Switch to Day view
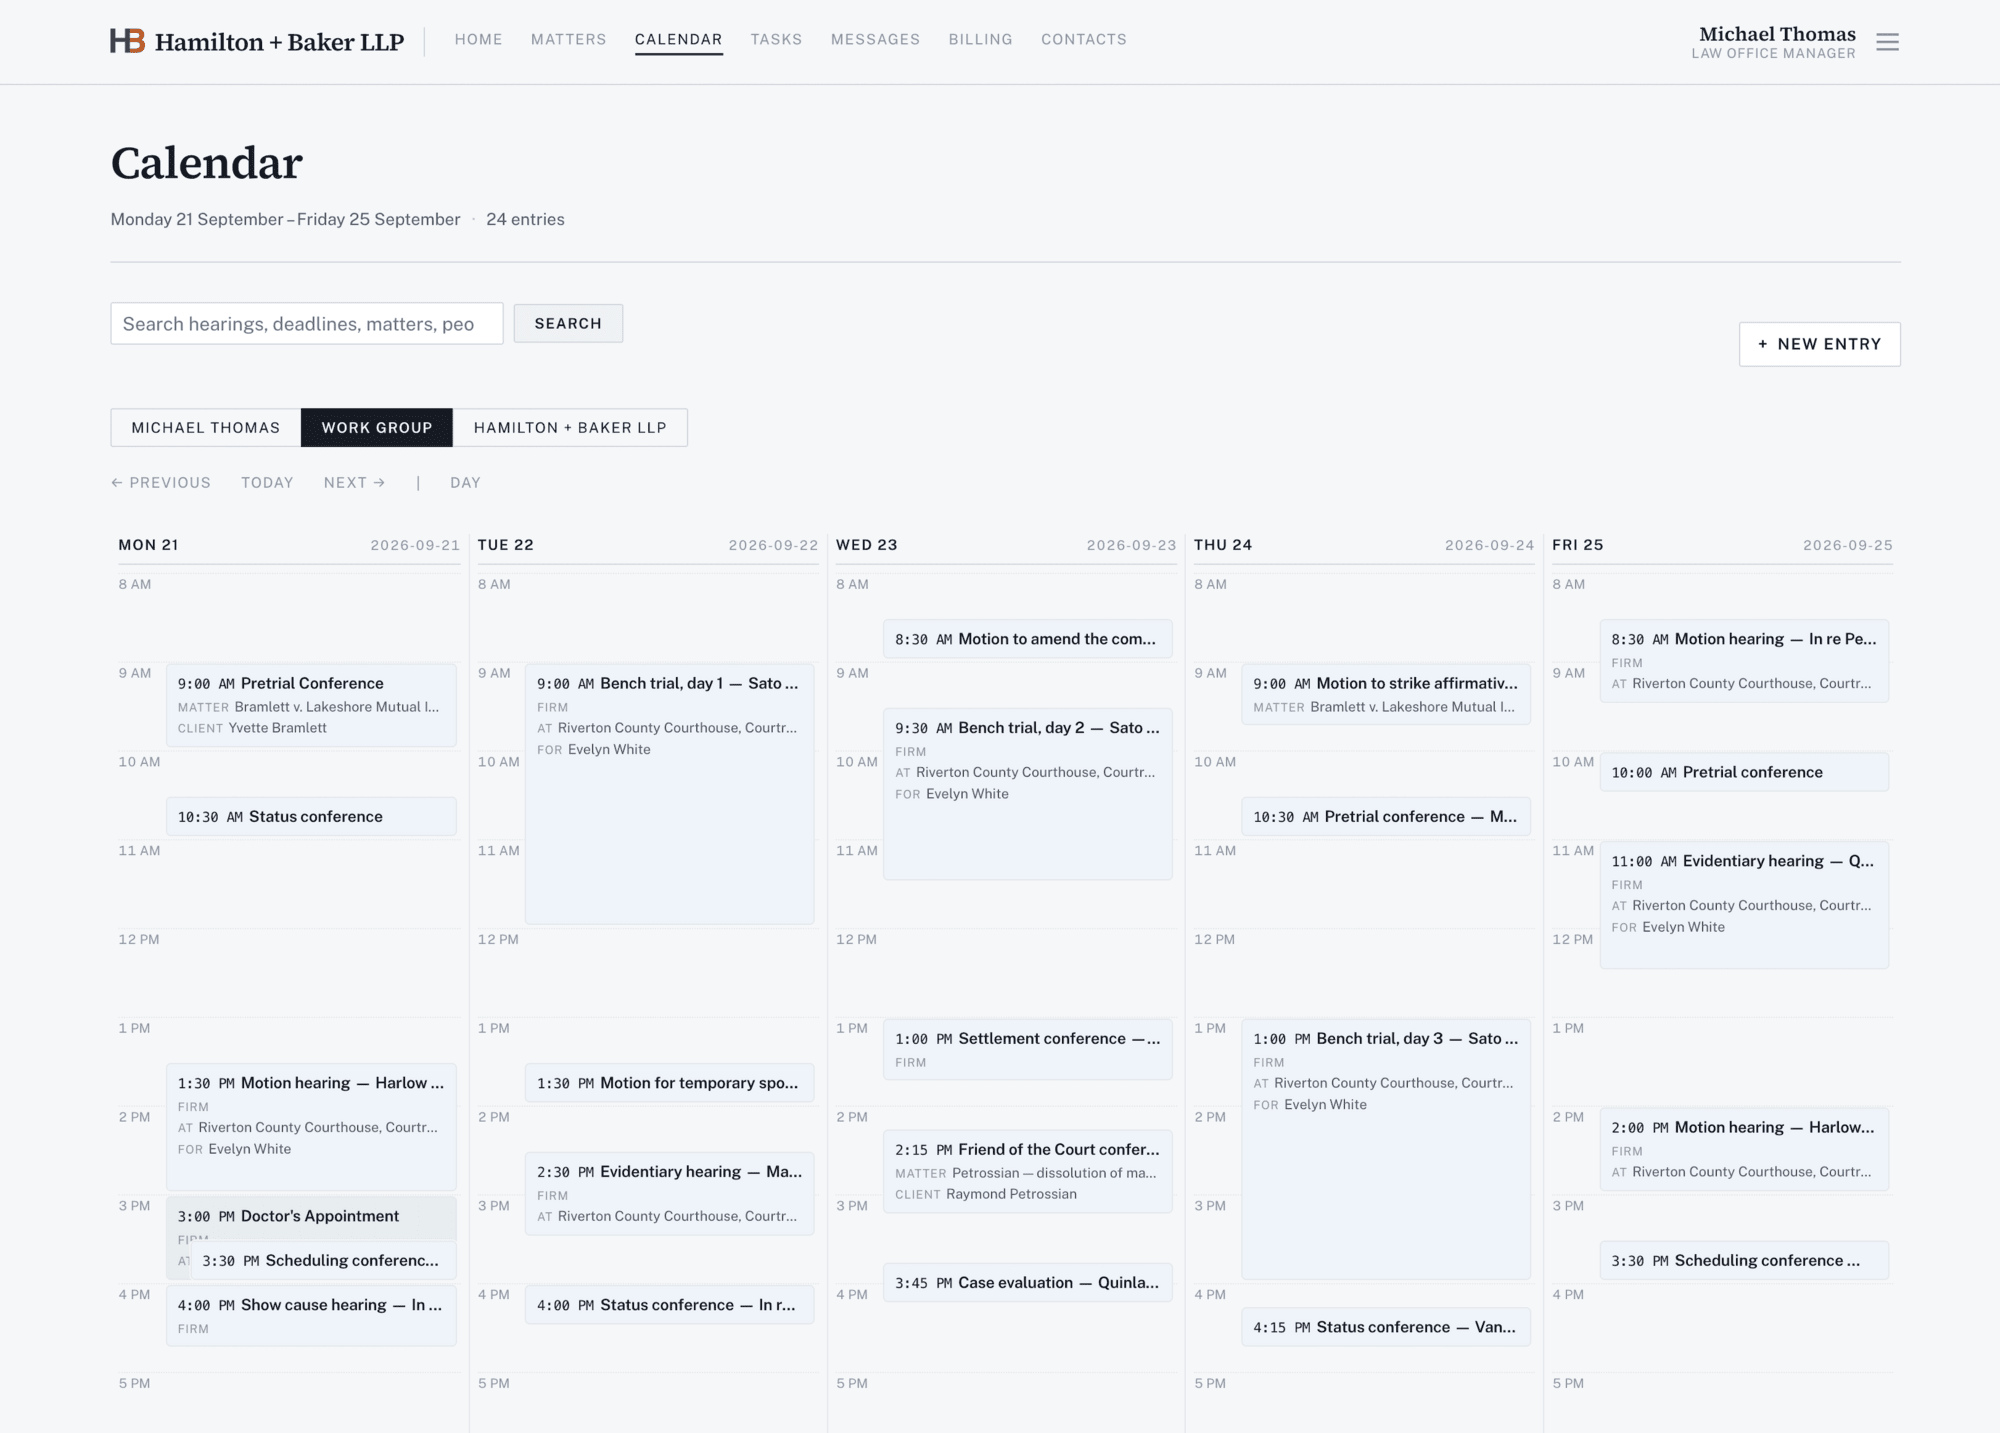 (x=465, y=482)
